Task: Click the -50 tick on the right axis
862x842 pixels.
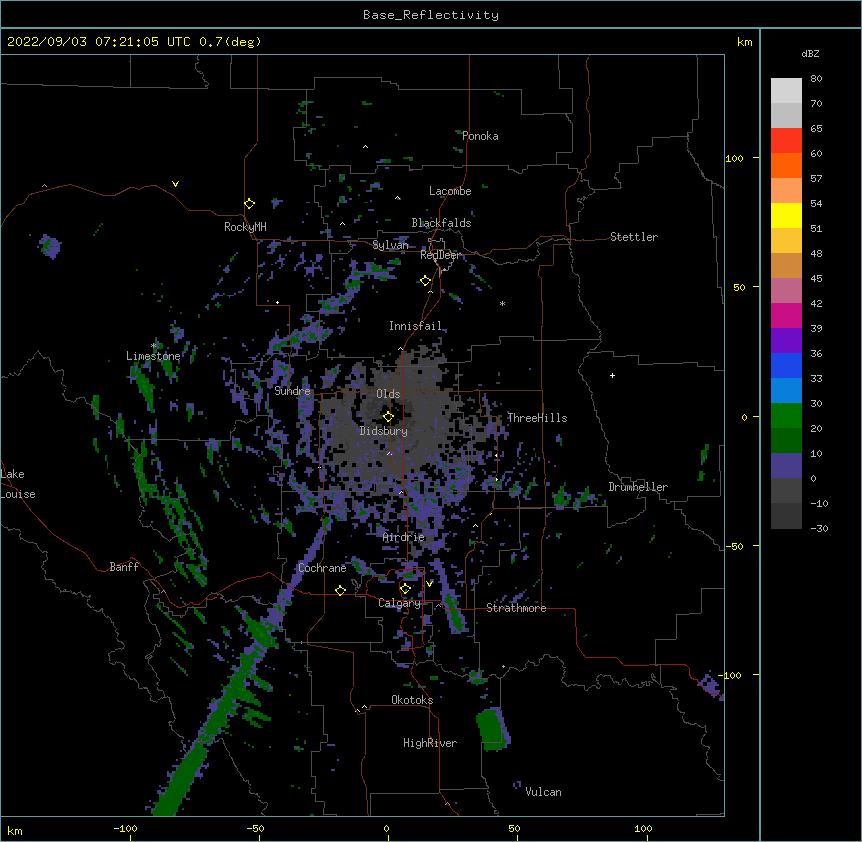Action: coord(734,546)
